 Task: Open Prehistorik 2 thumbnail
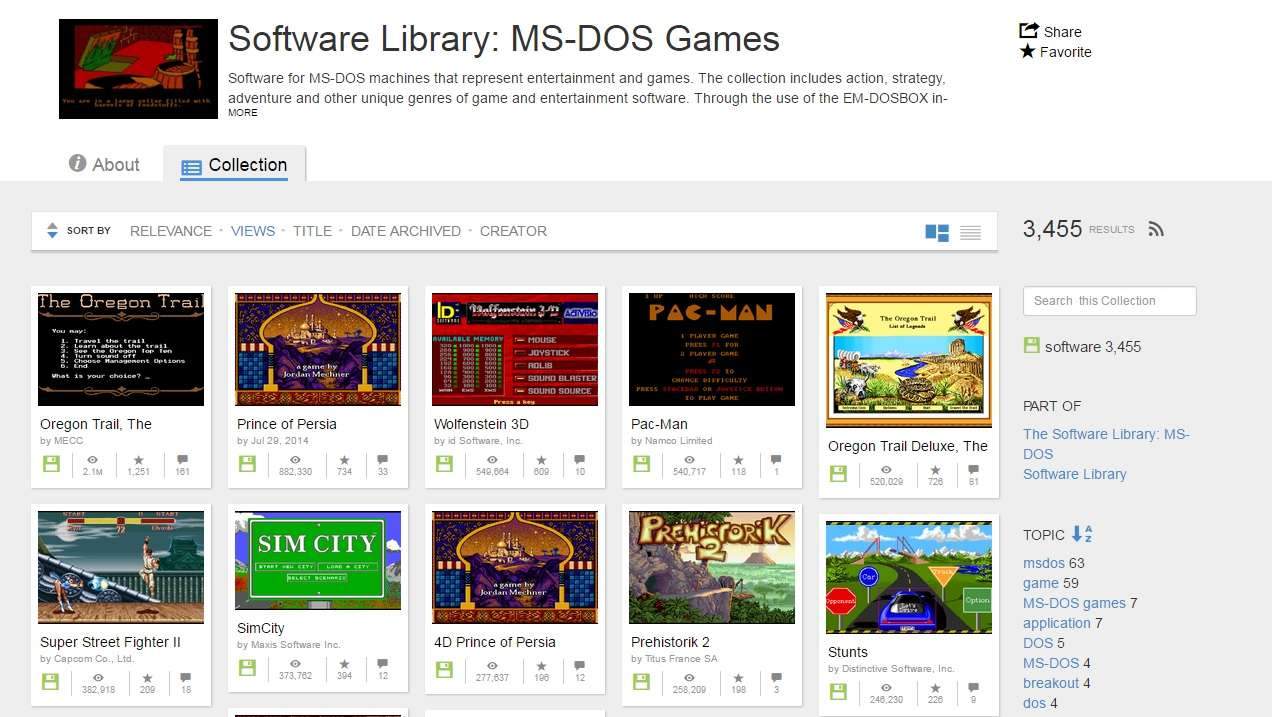point(712,567)
